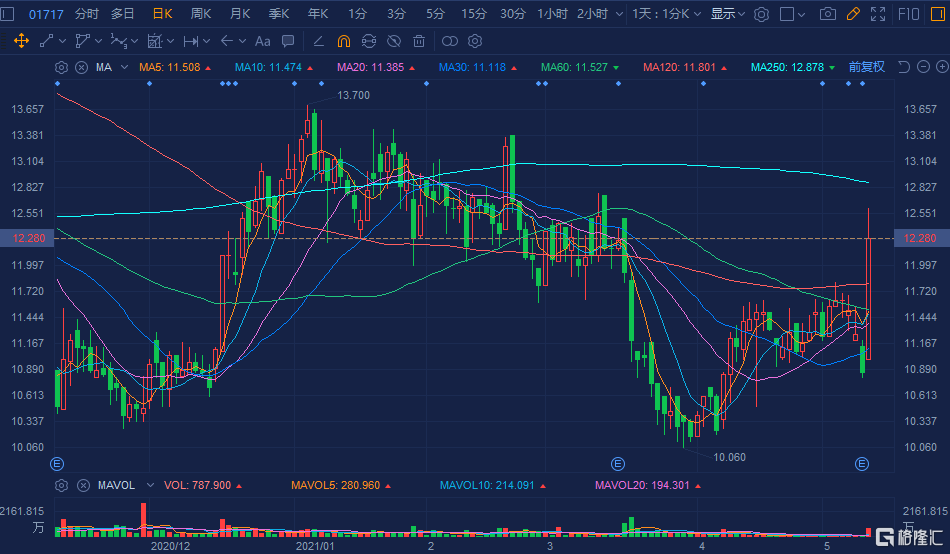Activate the pencil drawing tool icon
The height and width of the screenshot is (554, 950).
coord(853,14)
